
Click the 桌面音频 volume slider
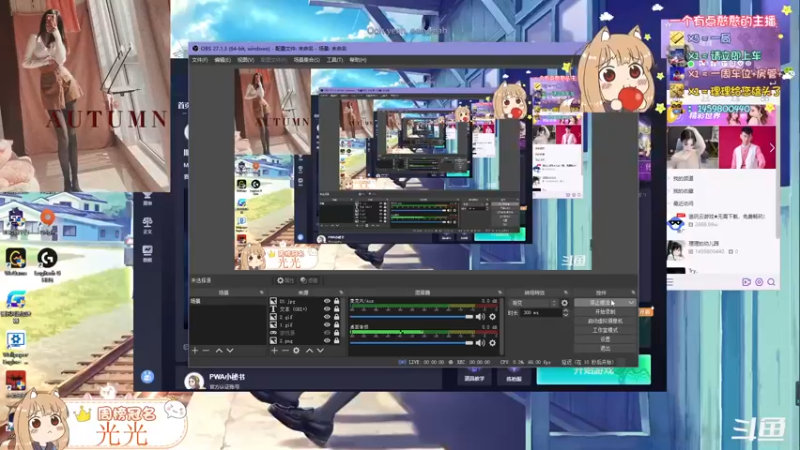pyautogui.click(x=411, y=343)
